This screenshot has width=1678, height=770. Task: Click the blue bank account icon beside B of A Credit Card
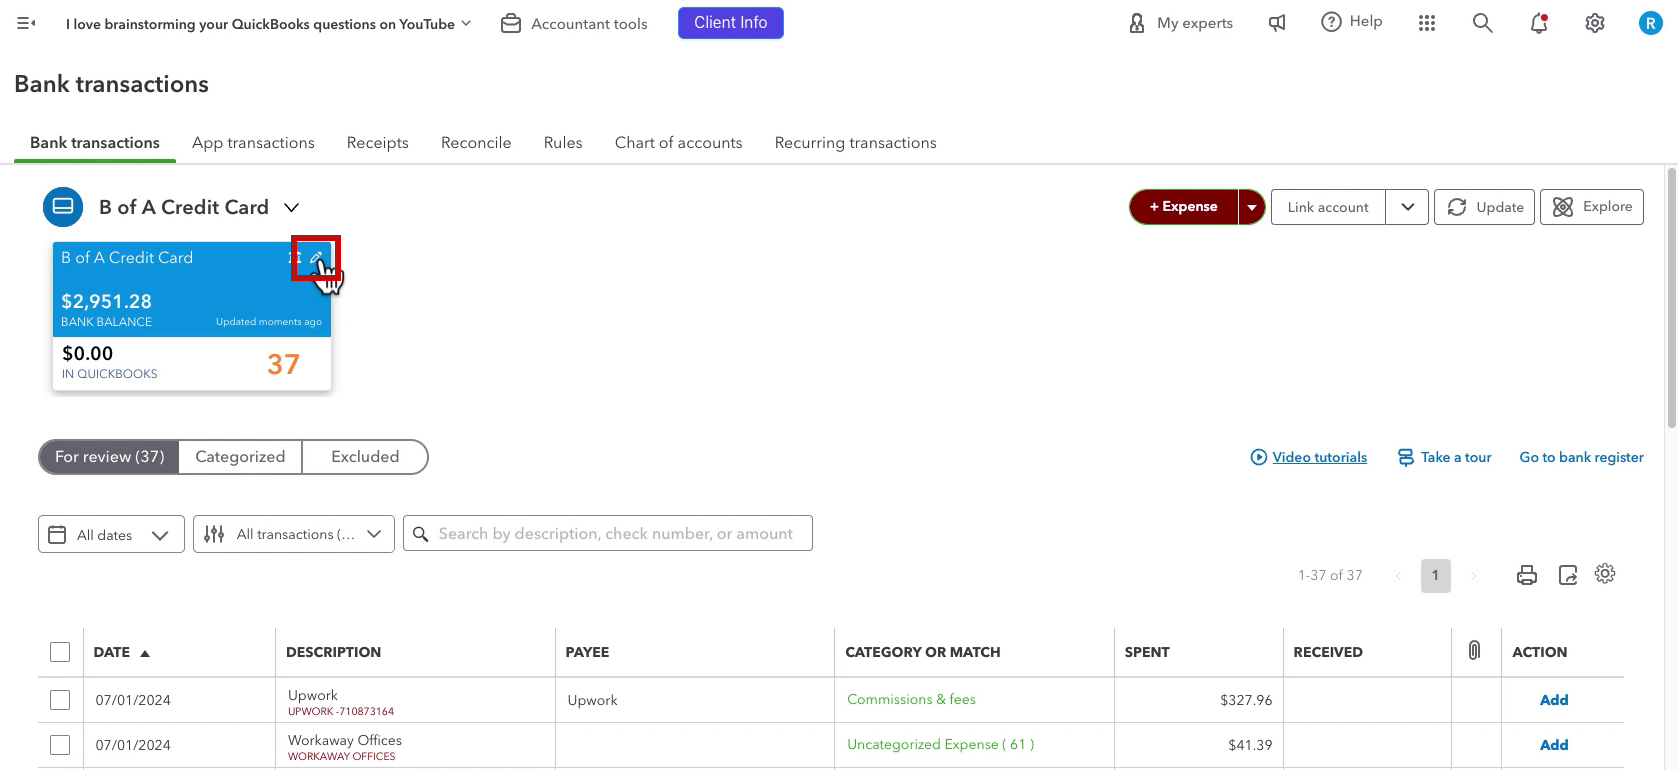62,207
